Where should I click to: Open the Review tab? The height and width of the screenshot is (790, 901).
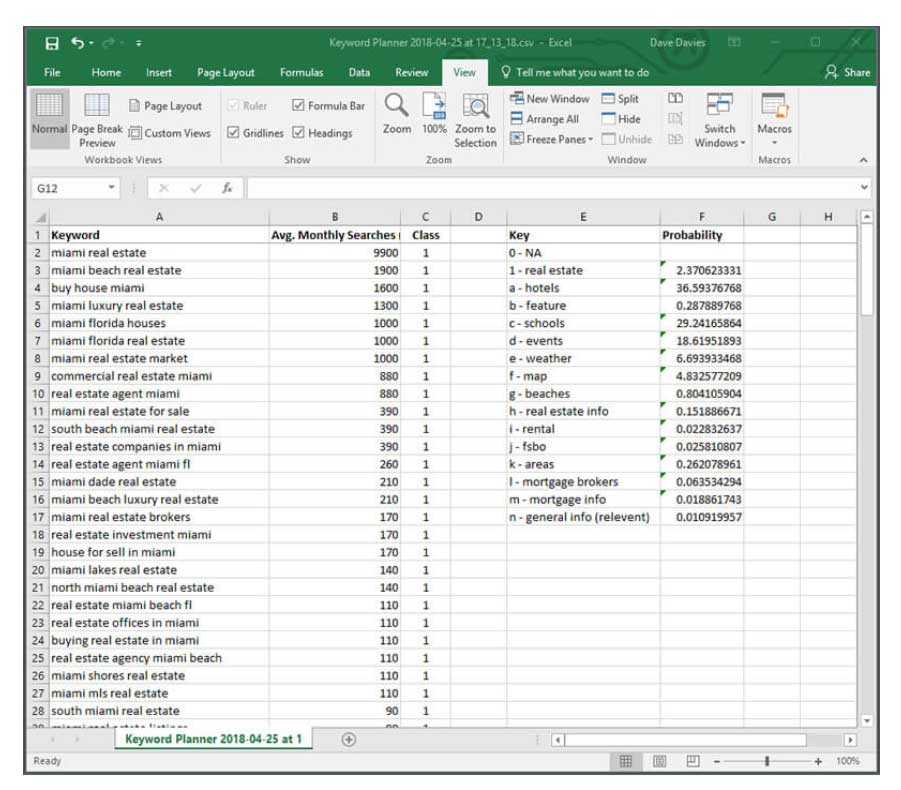411,72
